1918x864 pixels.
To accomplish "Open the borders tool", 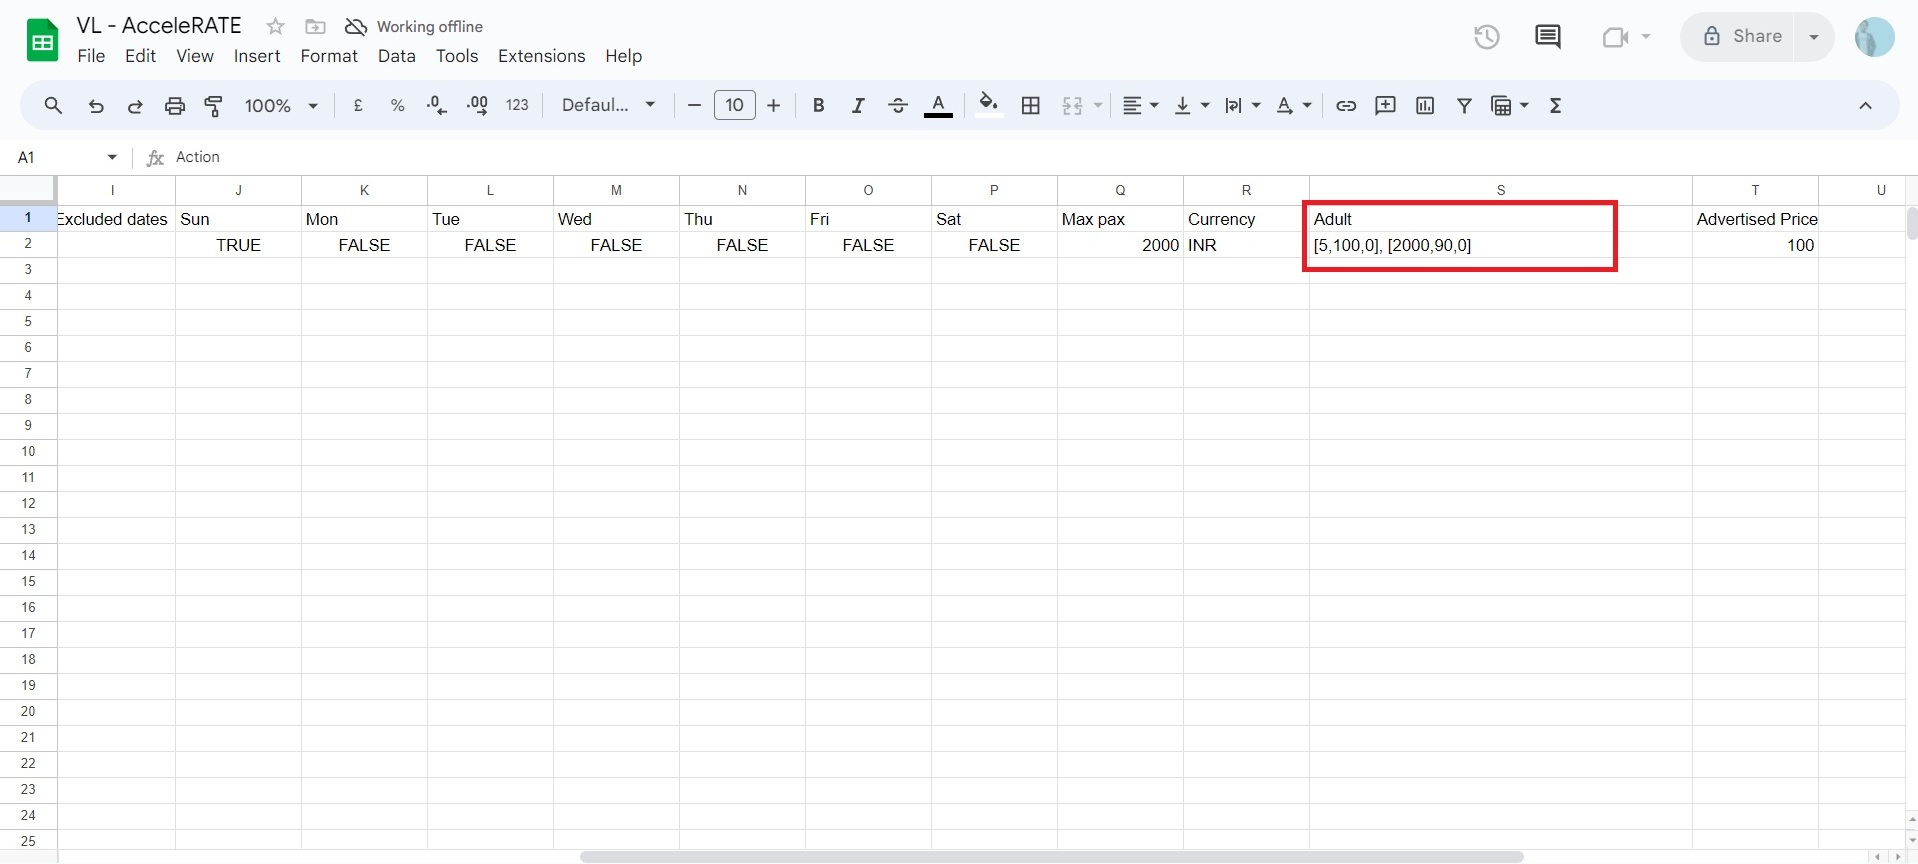I will pyautogui.click(x=1031, y=106).
